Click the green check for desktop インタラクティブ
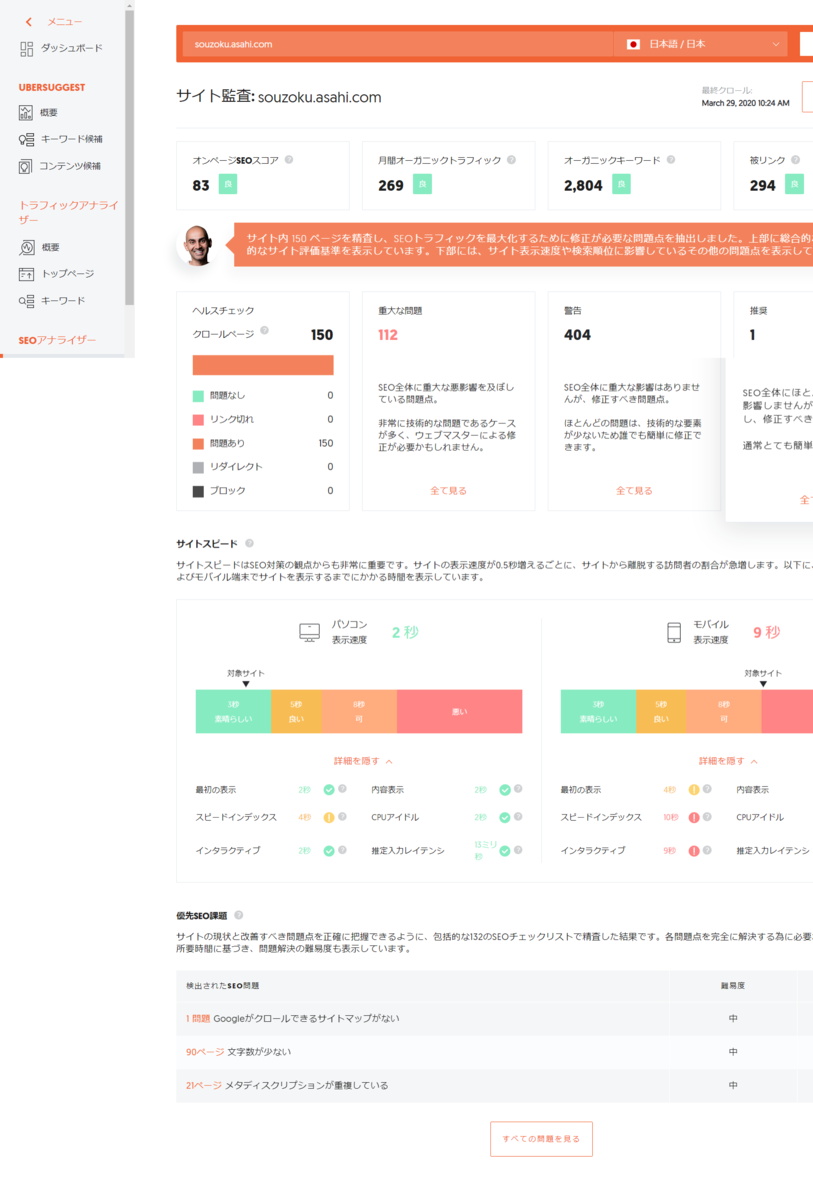813x1200 pixels. (x=328, y=851)
